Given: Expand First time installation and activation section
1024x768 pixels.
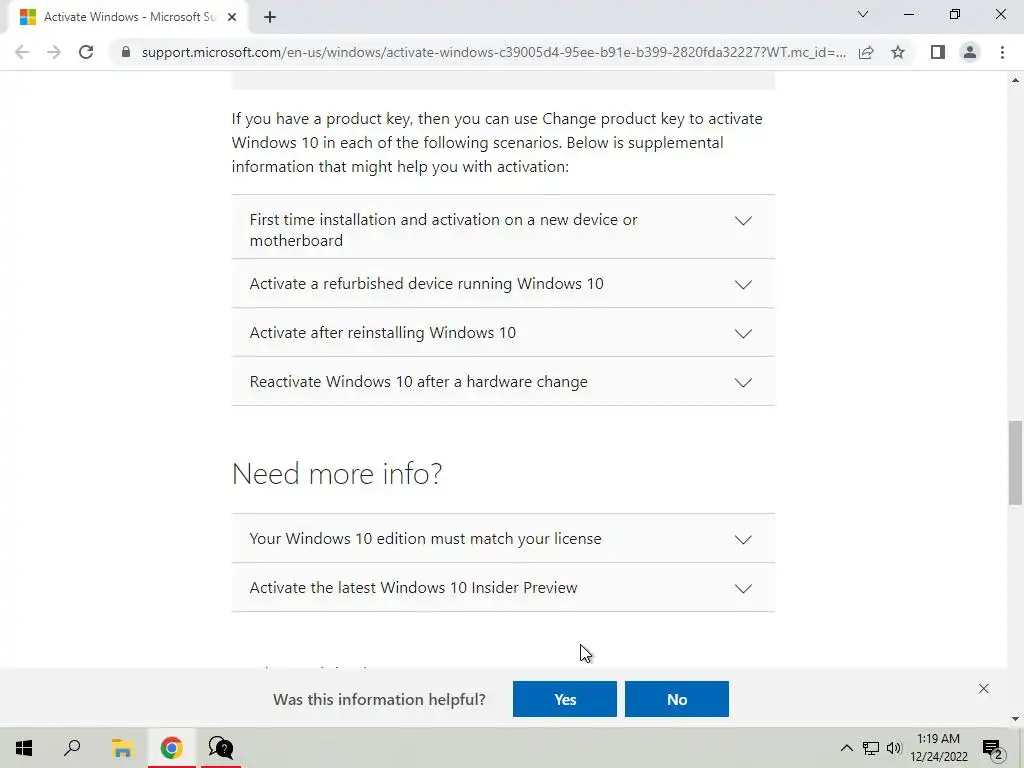Looking at the screenshot, I should (503, 227).
